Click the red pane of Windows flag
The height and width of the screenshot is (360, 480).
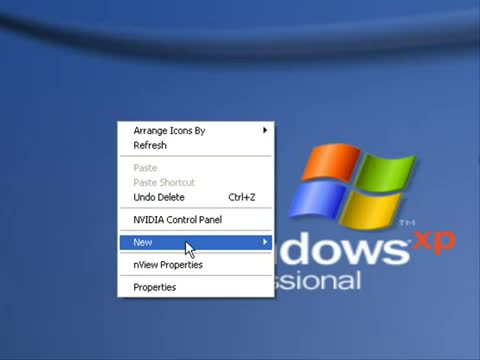click(x=330, y=162)
